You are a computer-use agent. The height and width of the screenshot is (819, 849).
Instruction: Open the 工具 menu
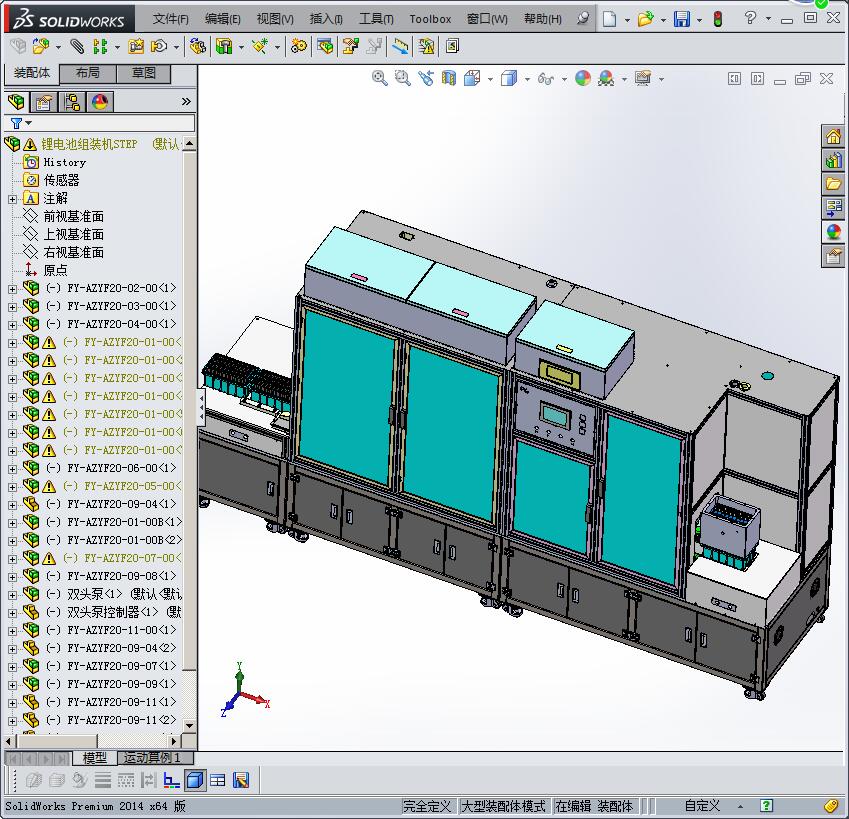(x=376, y=19)
